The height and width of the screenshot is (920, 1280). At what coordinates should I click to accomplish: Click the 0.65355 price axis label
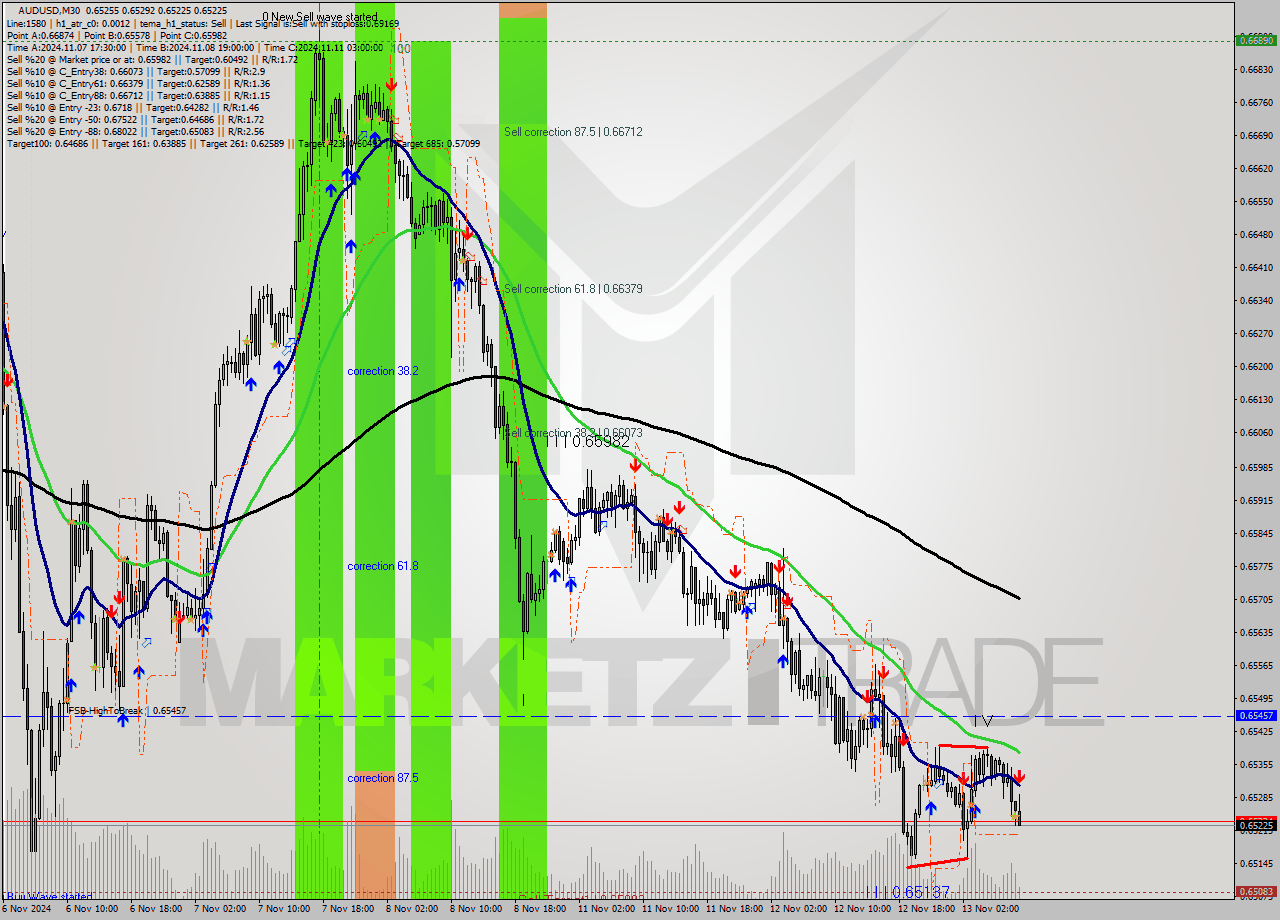[1256, 764]
